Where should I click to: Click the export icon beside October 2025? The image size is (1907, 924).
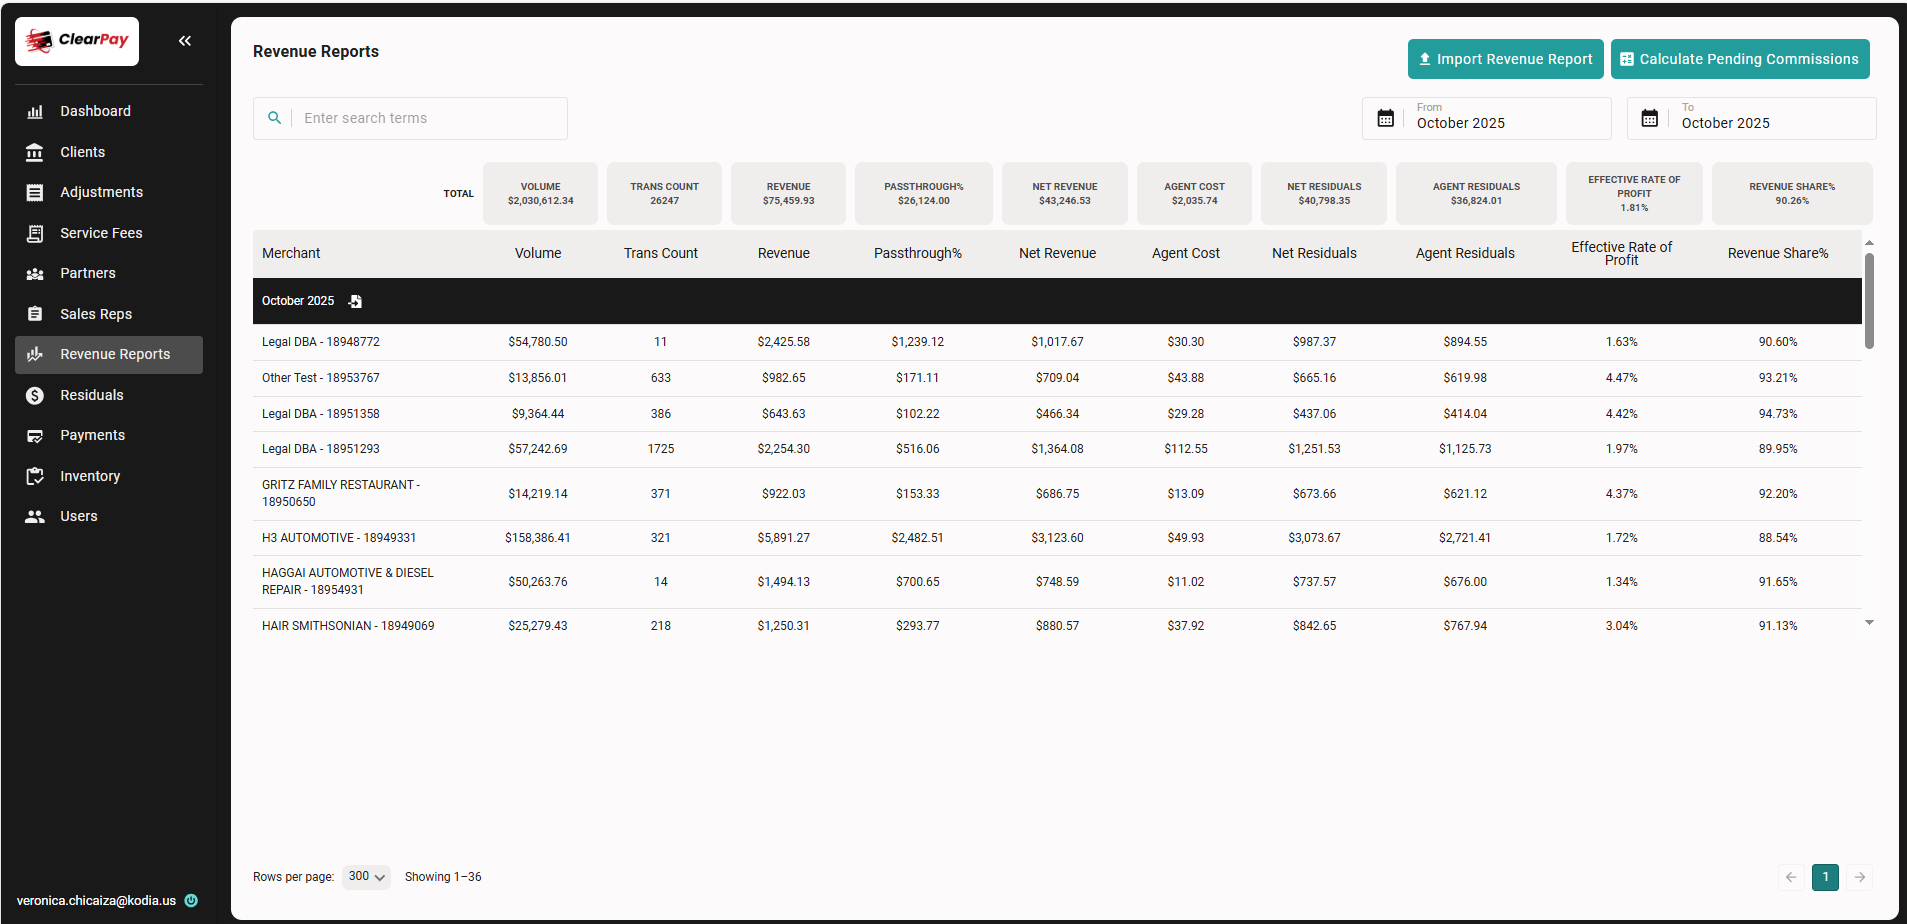[355, 301]
